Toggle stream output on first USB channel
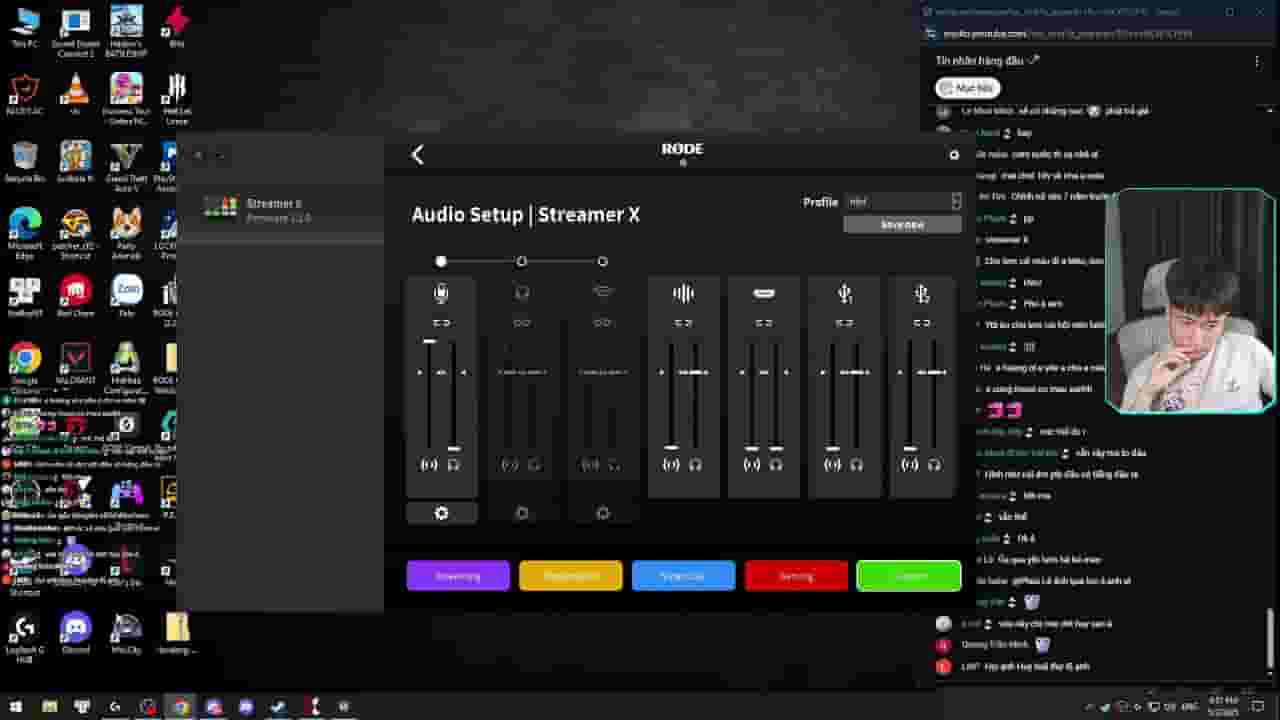The width and height of the screenshot is (1280, 720). point(833,465)
